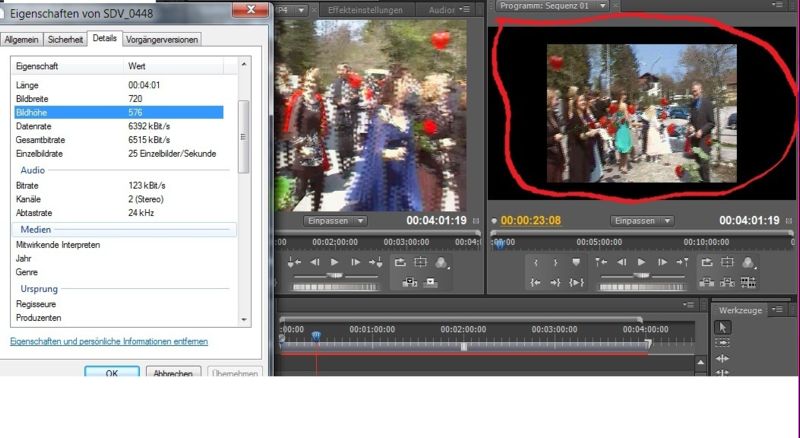Screen dimensions: 800x438
Task: Click the timeline playhead marker
Action: coord(316,337)
